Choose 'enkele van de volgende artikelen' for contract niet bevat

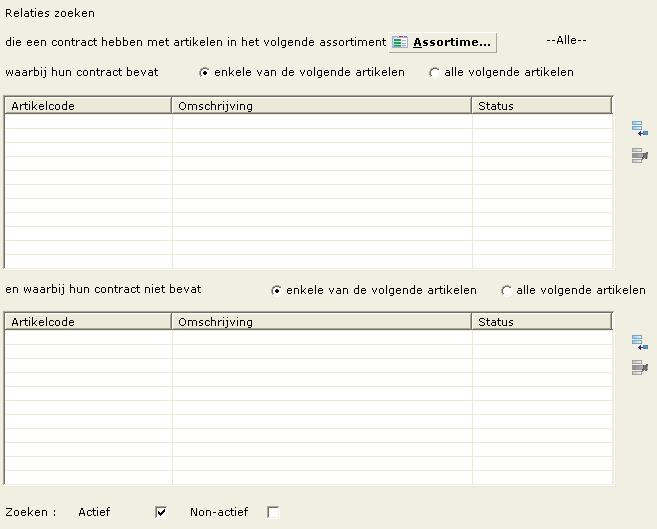[277, 290]
